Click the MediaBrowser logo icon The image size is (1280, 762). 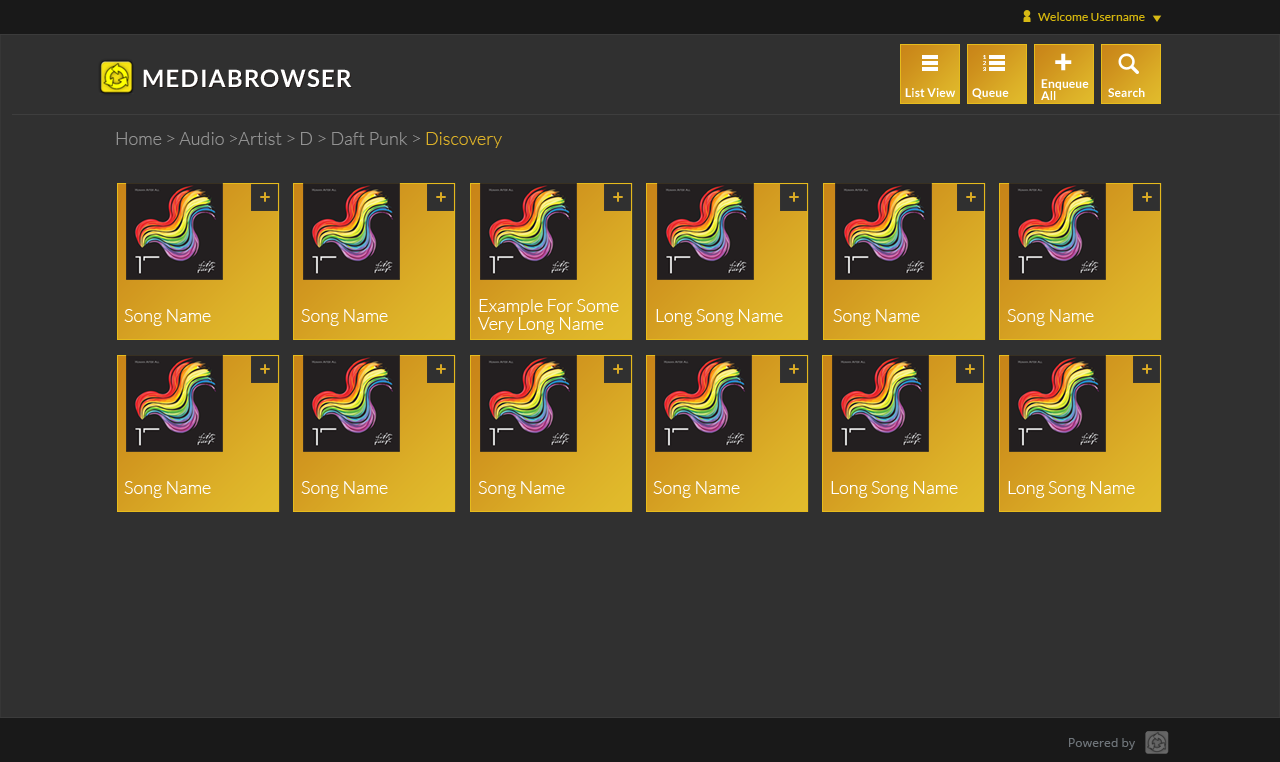coord(117,77)
